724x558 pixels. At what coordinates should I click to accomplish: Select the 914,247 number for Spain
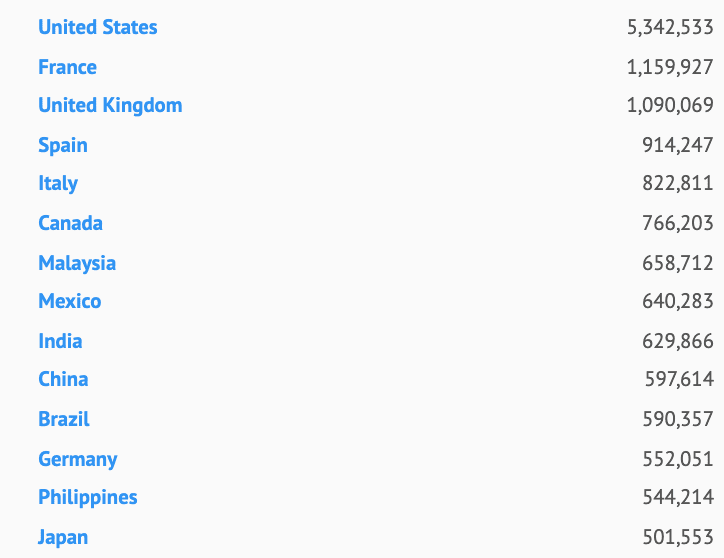point(677,145)
